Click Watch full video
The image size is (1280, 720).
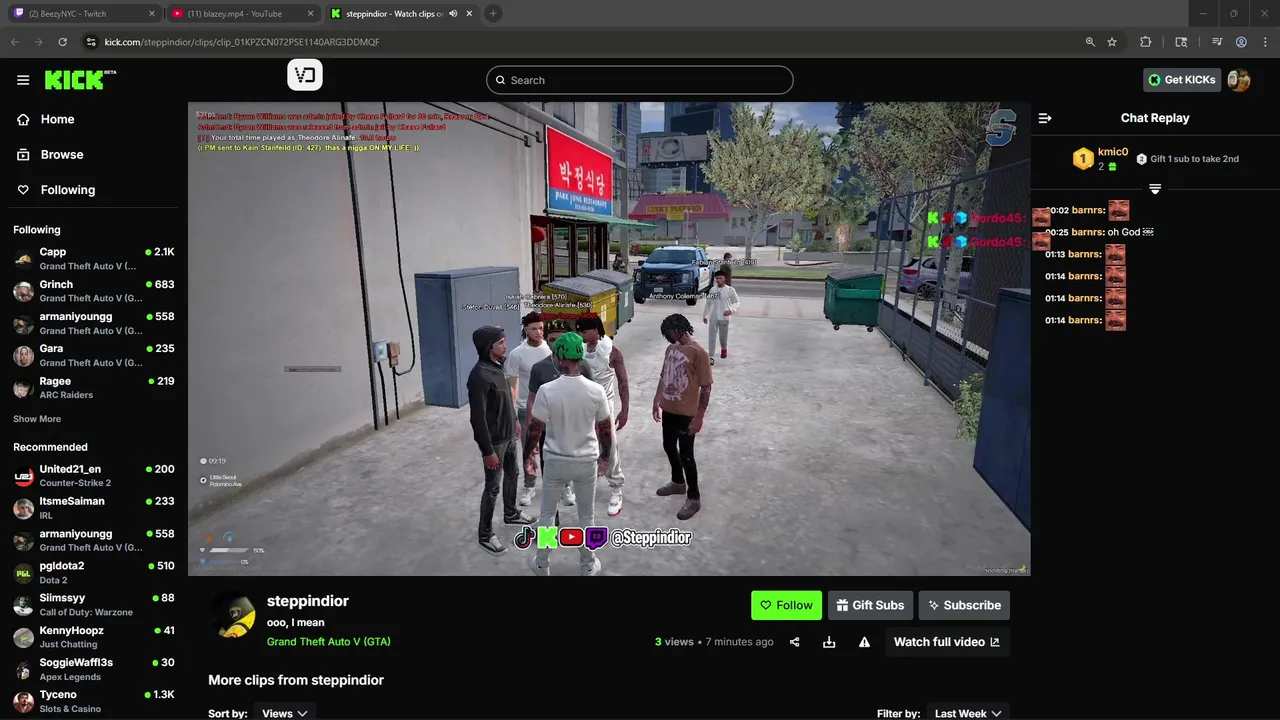(946, 642)
